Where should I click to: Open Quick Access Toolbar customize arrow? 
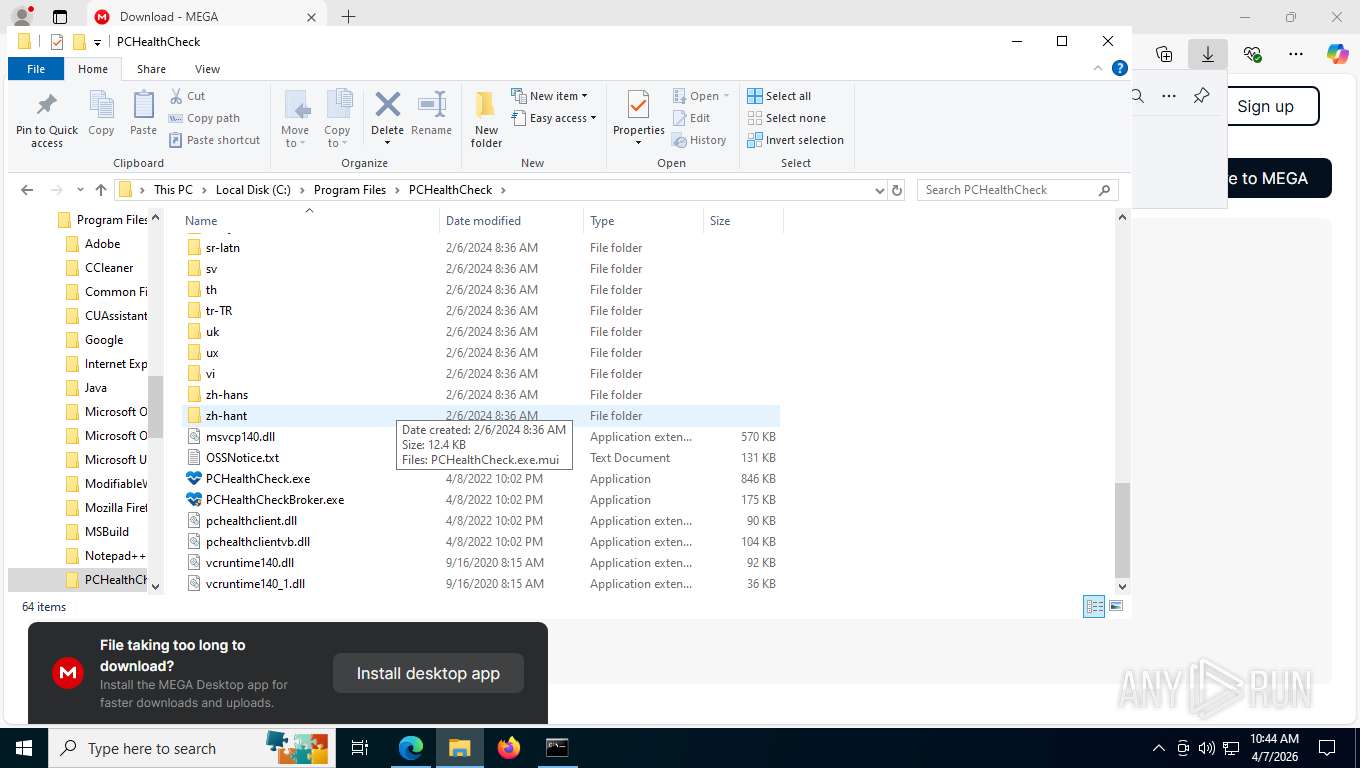pyautogui.click(x=97, y=42)
